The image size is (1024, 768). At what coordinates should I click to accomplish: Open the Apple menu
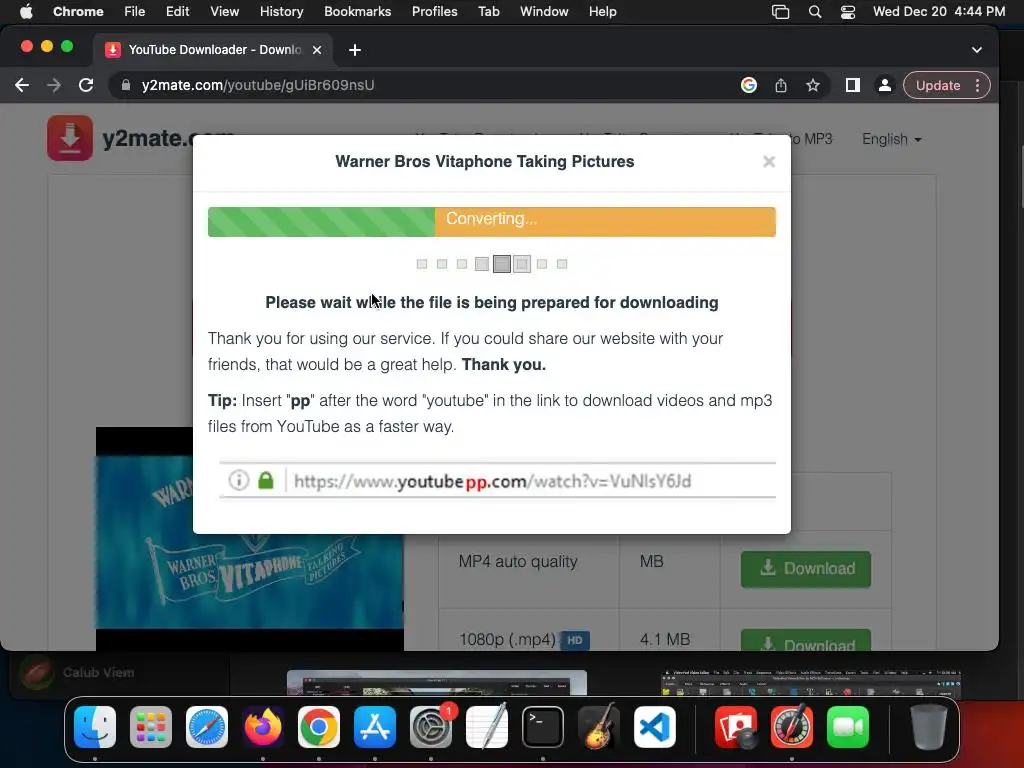point(26,12)
